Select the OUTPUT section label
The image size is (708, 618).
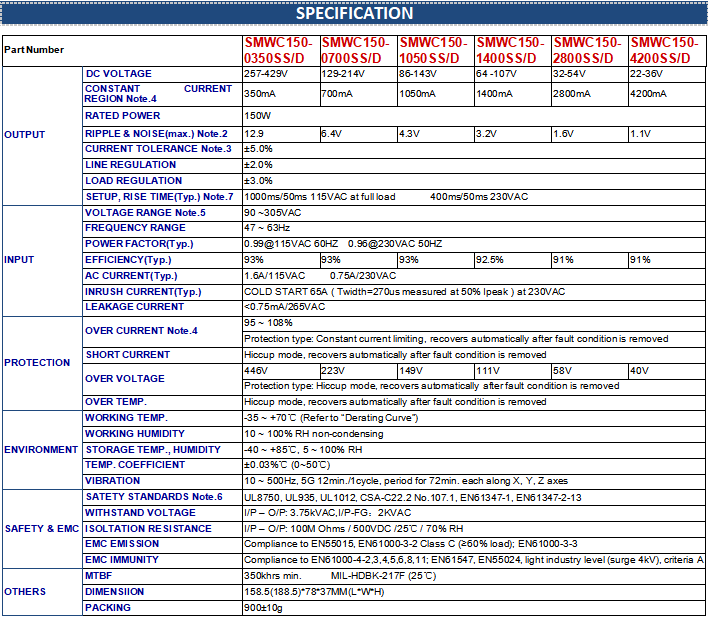click(x=24, y=134)
